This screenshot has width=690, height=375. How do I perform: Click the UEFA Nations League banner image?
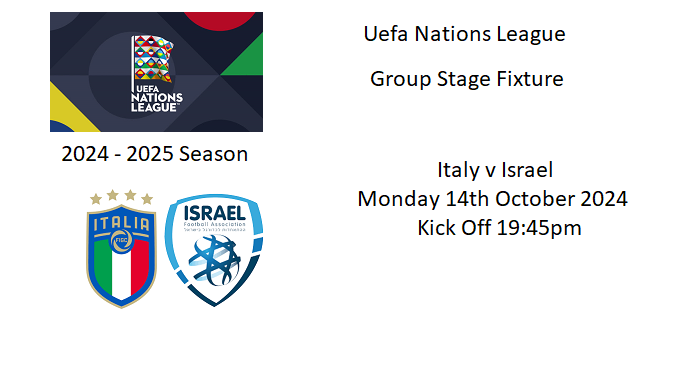tap(156, 72)
